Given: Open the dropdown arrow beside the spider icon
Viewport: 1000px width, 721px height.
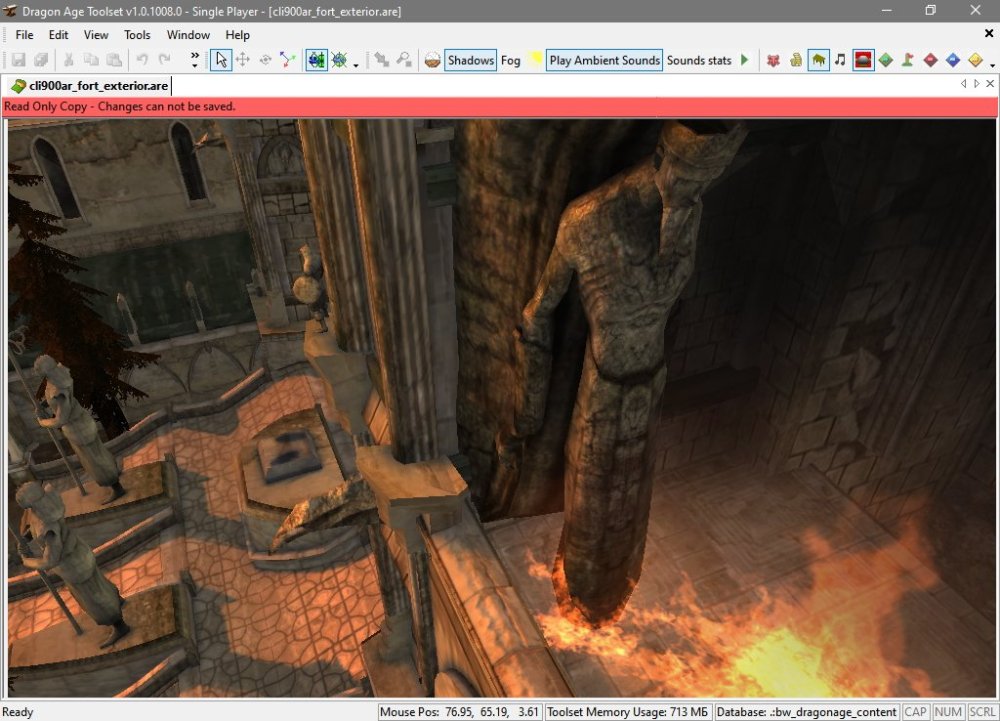Looking at the screenshot, I should [x=356, y=65].
